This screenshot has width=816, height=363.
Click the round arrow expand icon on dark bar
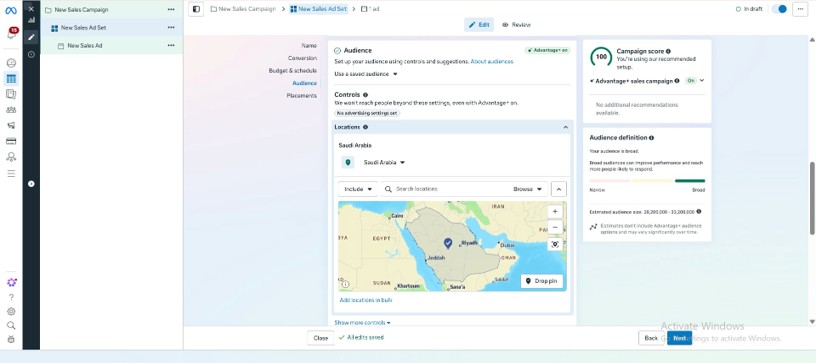pos(31,184)
